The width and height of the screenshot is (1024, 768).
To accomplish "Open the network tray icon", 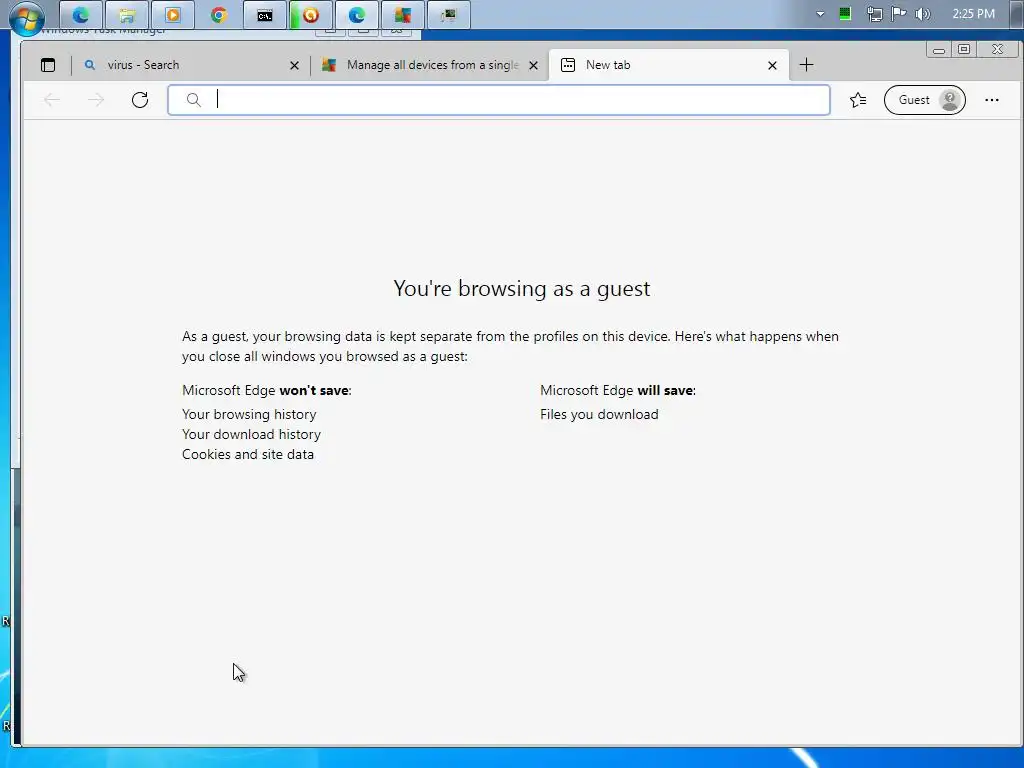I will click(874, 14).
